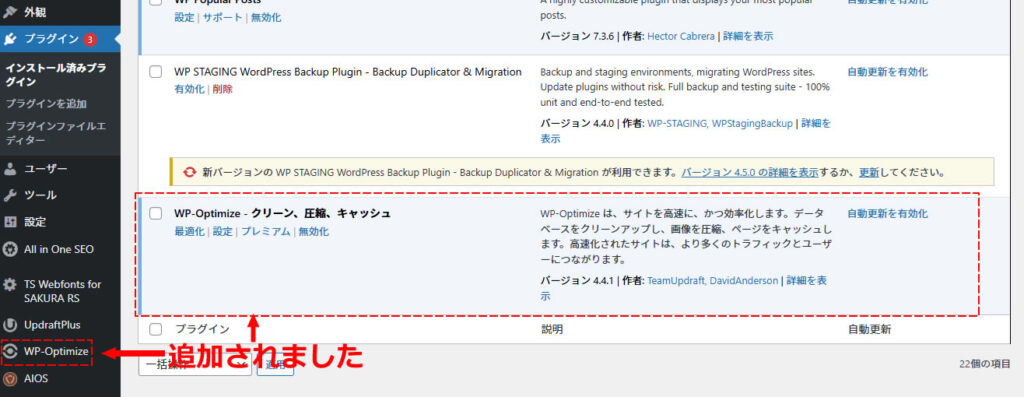This screenshot has width=1024, height=397.
Task: Click the ユーザー user icon
Action: (10, 169)
